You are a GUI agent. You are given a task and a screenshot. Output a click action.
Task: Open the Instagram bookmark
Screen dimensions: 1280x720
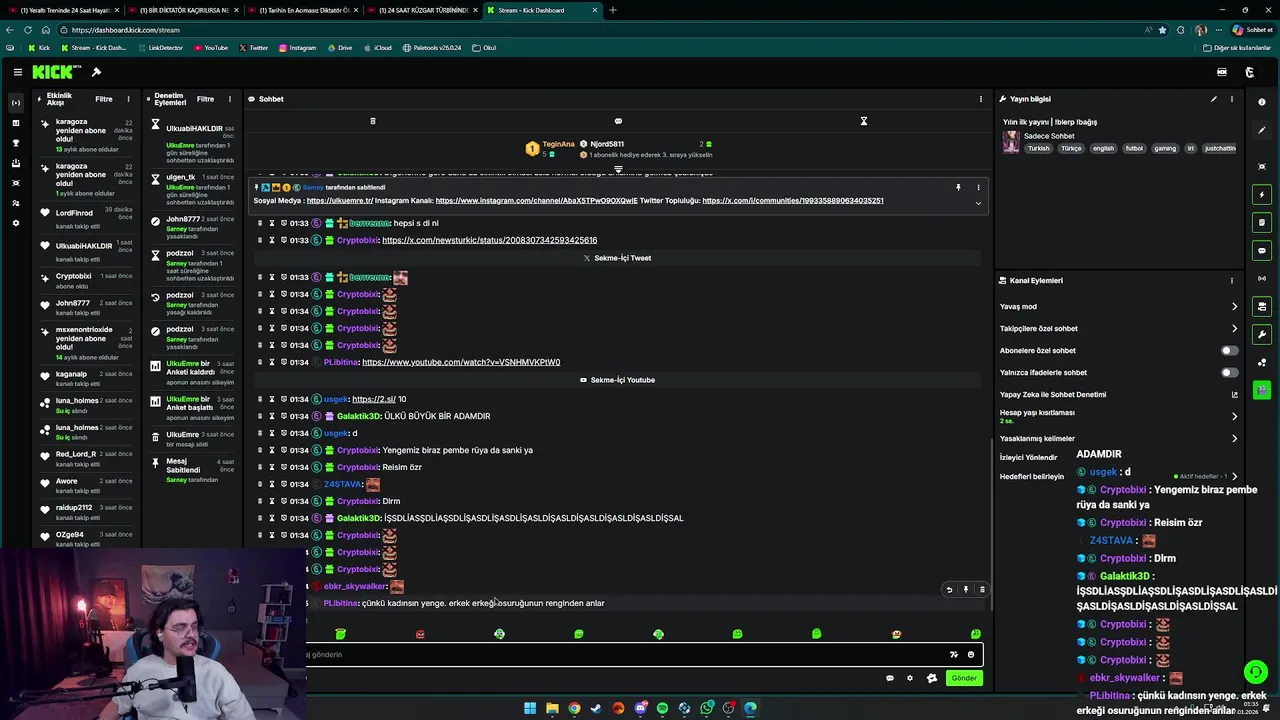(298, 47)
